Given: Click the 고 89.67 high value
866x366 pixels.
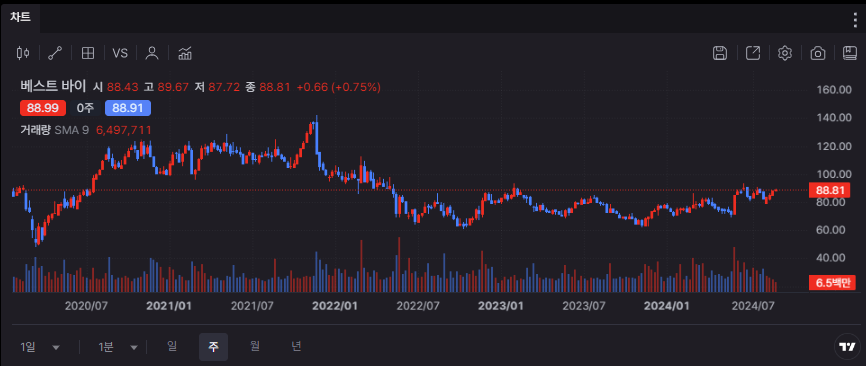Looking at the screenshot, I should (x=166, y=87).
